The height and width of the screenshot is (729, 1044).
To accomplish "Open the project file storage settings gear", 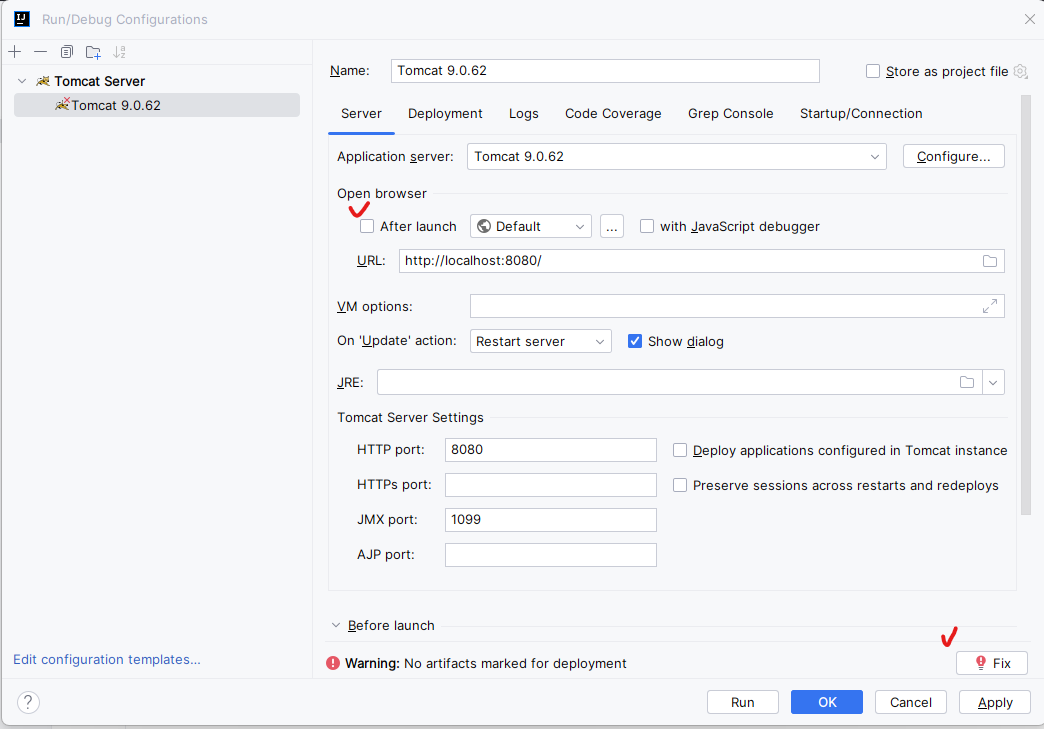I will (x=1021, y=71).
